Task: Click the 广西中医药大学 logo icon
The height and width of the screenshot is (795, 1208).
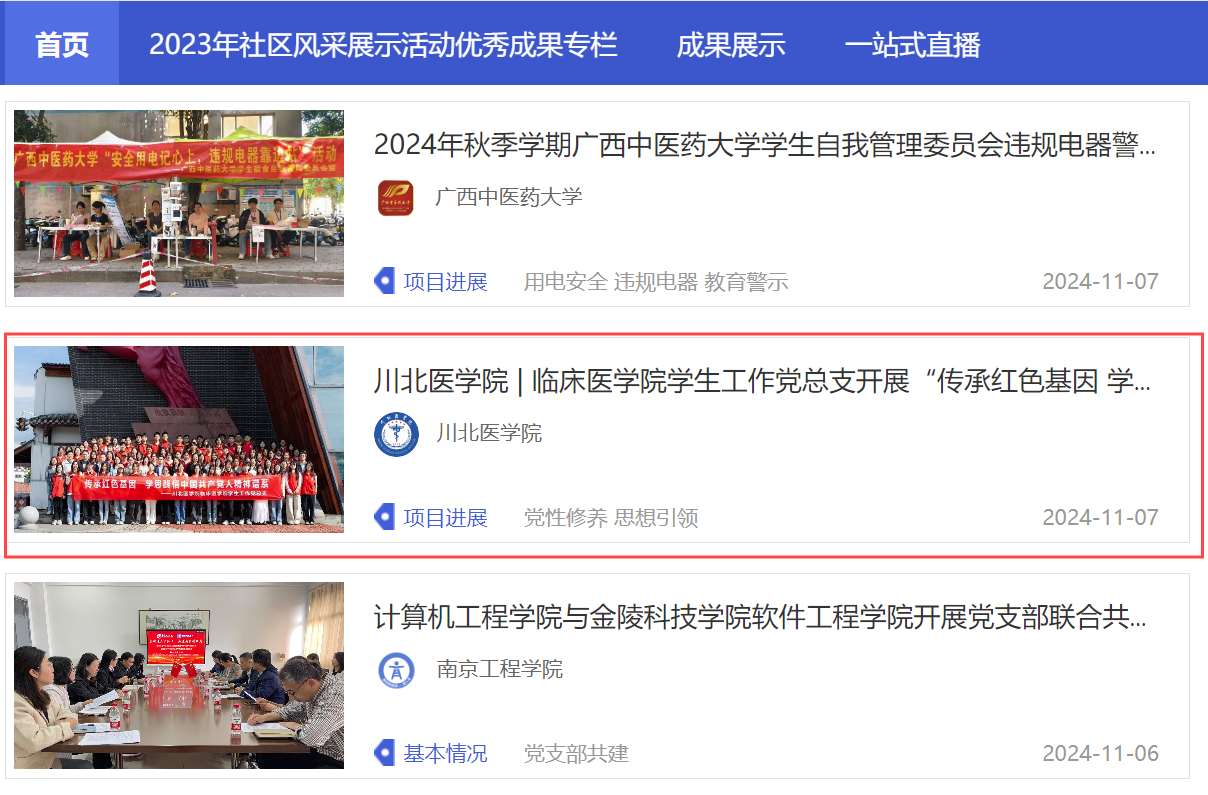Action: (x=395, y=197)
